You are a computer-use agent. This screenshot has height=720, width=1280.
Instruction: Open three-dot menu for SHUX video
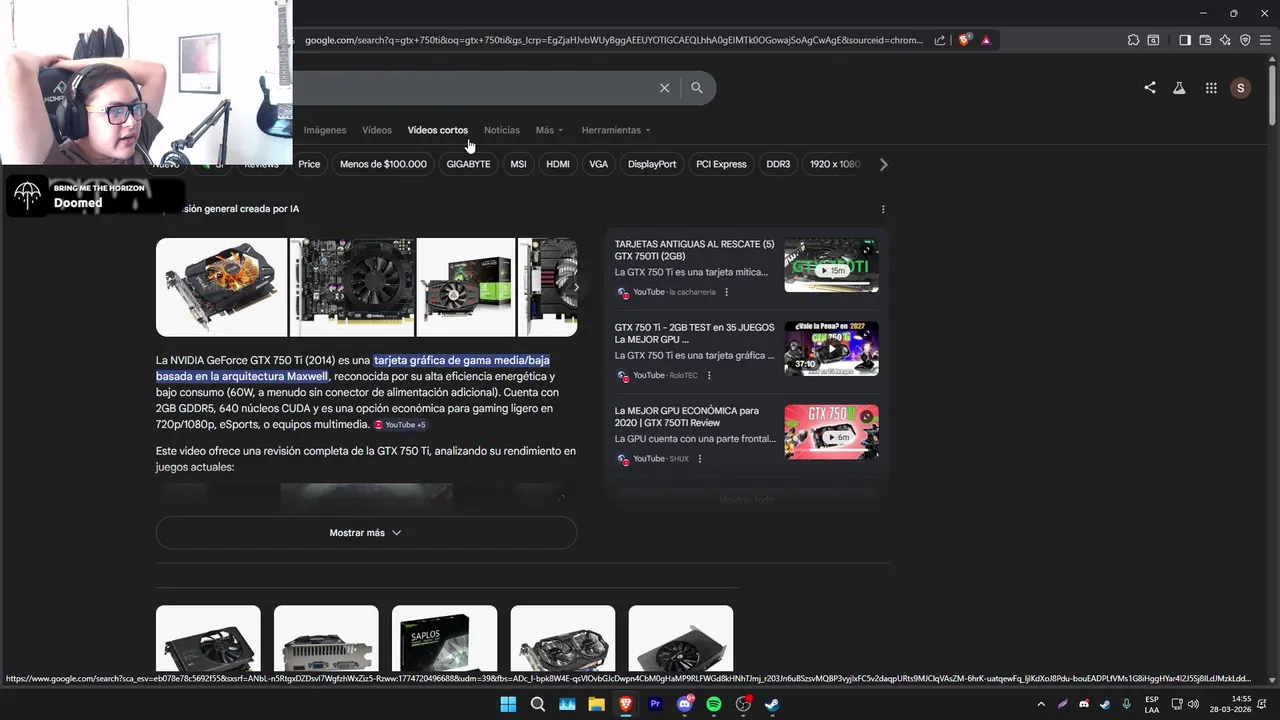[700, 458]
